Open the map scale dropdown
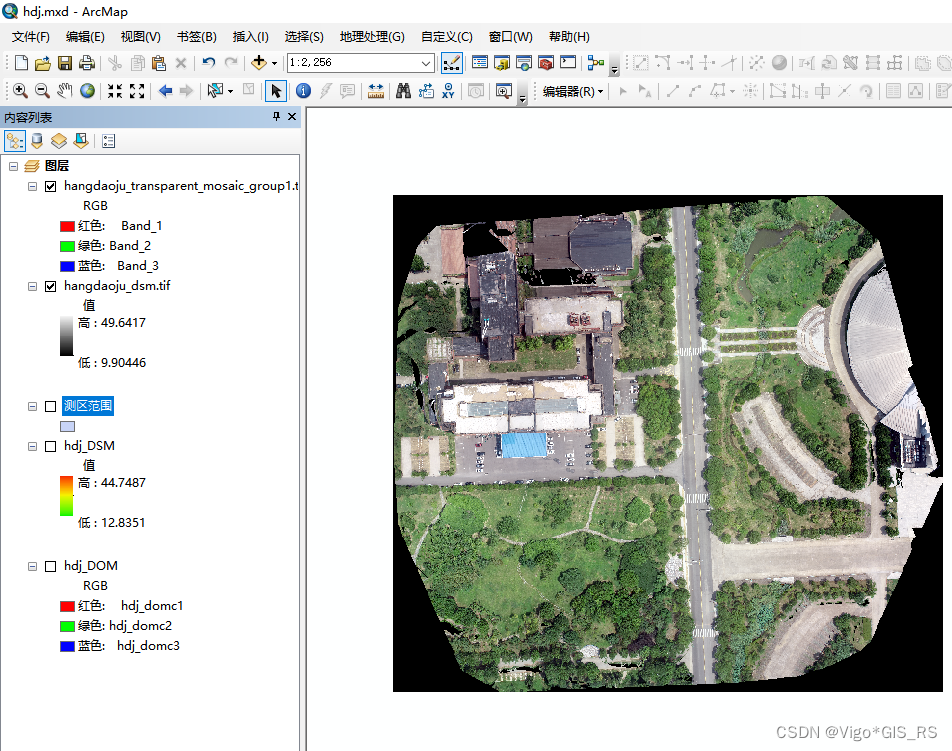This screenshot has height=751, width=952. (427, 63)
